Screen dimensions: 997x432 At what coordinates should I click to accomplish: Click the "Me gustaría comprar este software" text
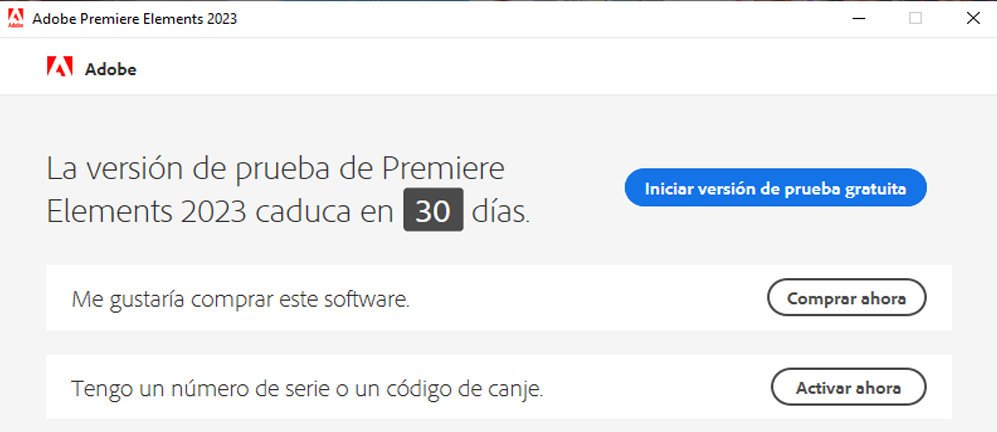click(240, 299)
